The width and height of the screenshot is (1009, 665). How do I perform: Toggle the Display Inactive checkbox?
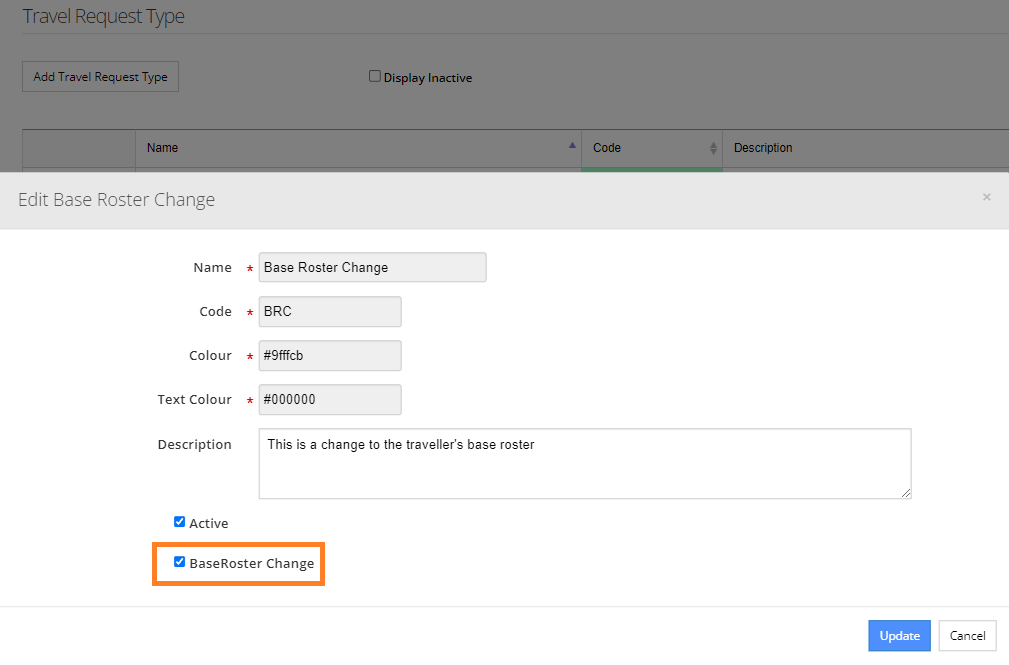(375, 76)
